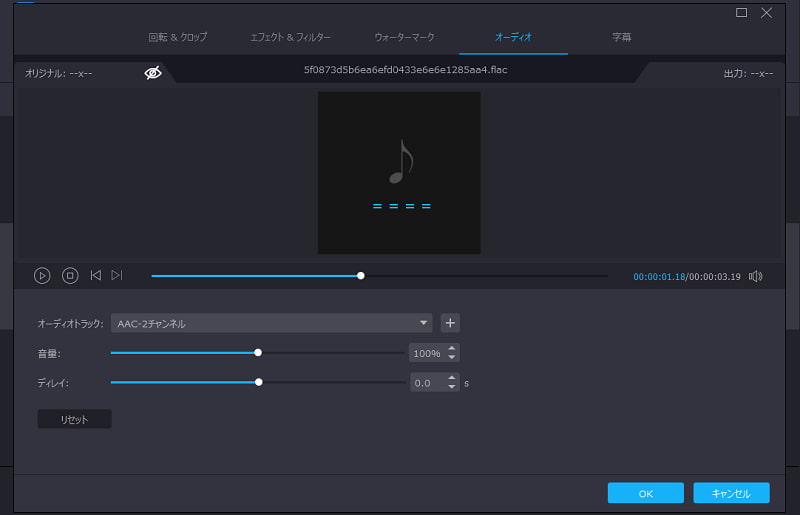This screenshot has width=800, height=515.
Task: Select the 字幕 tab
Action: [x=622, y=37]
